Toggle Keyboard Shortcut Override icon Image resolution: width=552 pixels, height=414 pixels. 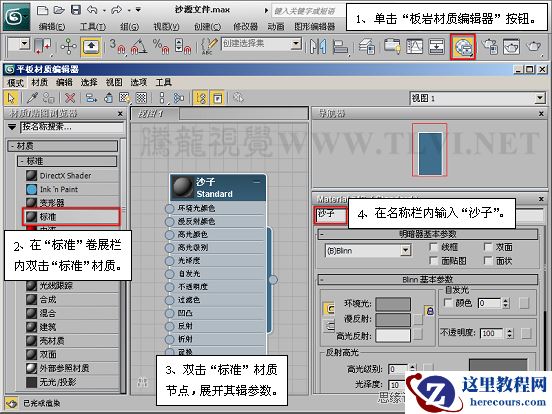pyautogui.click(x=92, y=47)
